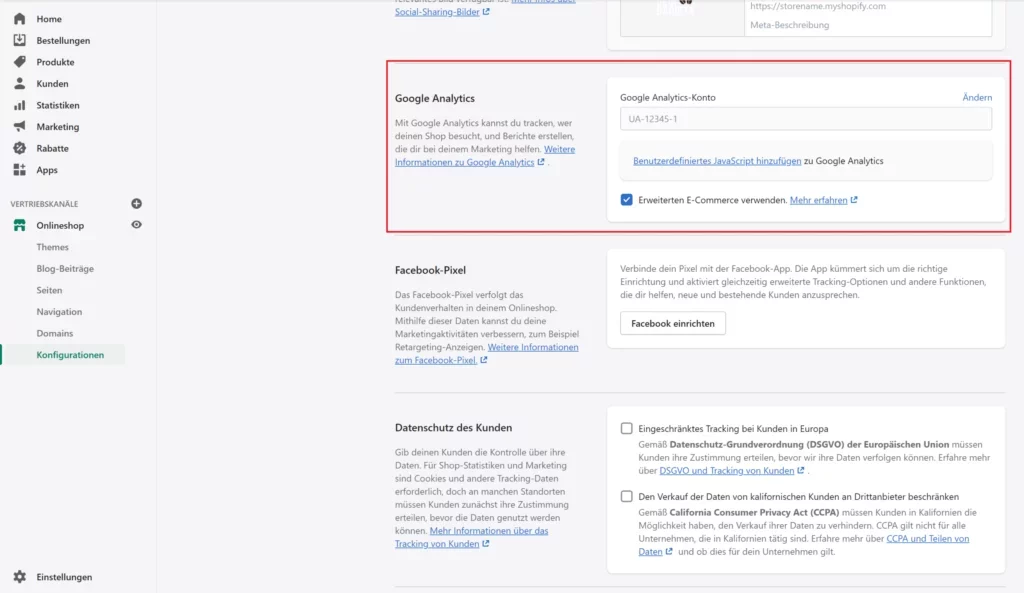Image resolution: width=1024 pixels, height=593 pixels.
Task: Click the VERTRIEBSKANÄLE section label
Action: (44, 204)
